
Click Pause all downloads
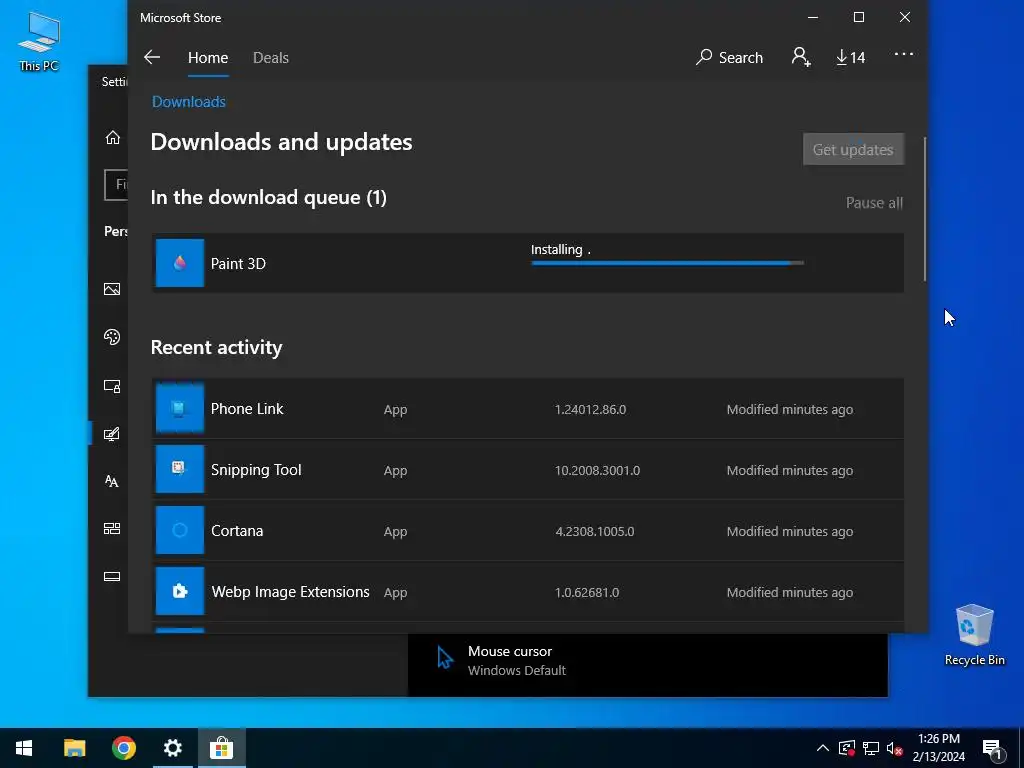(874, 202)
